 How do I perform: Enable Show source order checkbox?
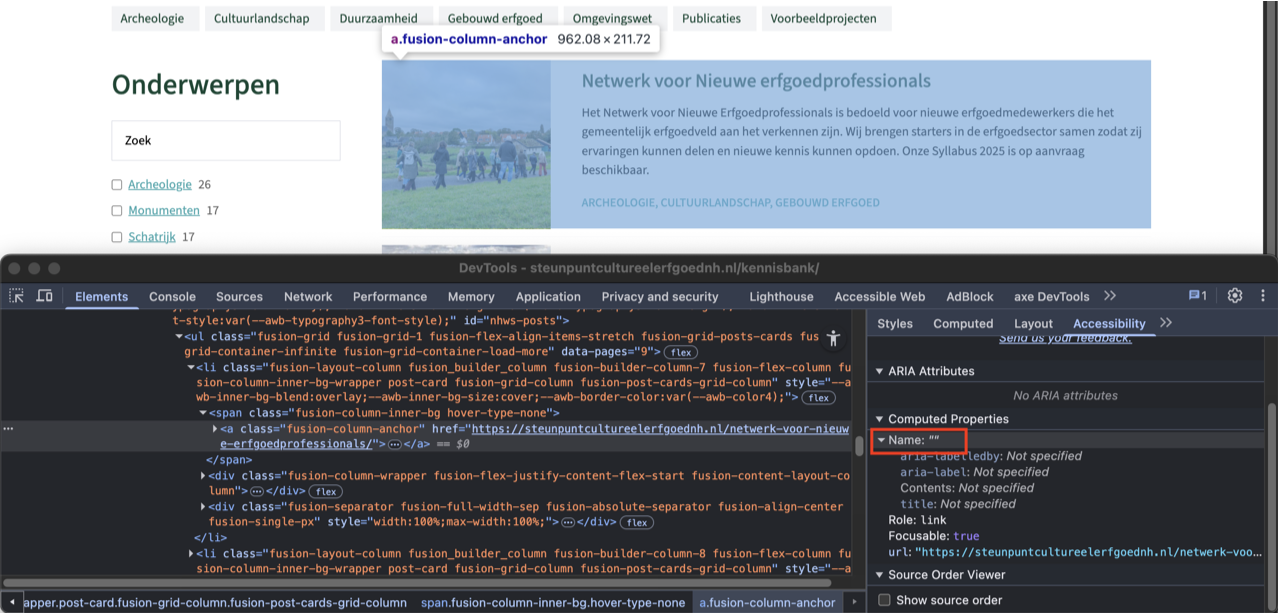pos(884,600)
